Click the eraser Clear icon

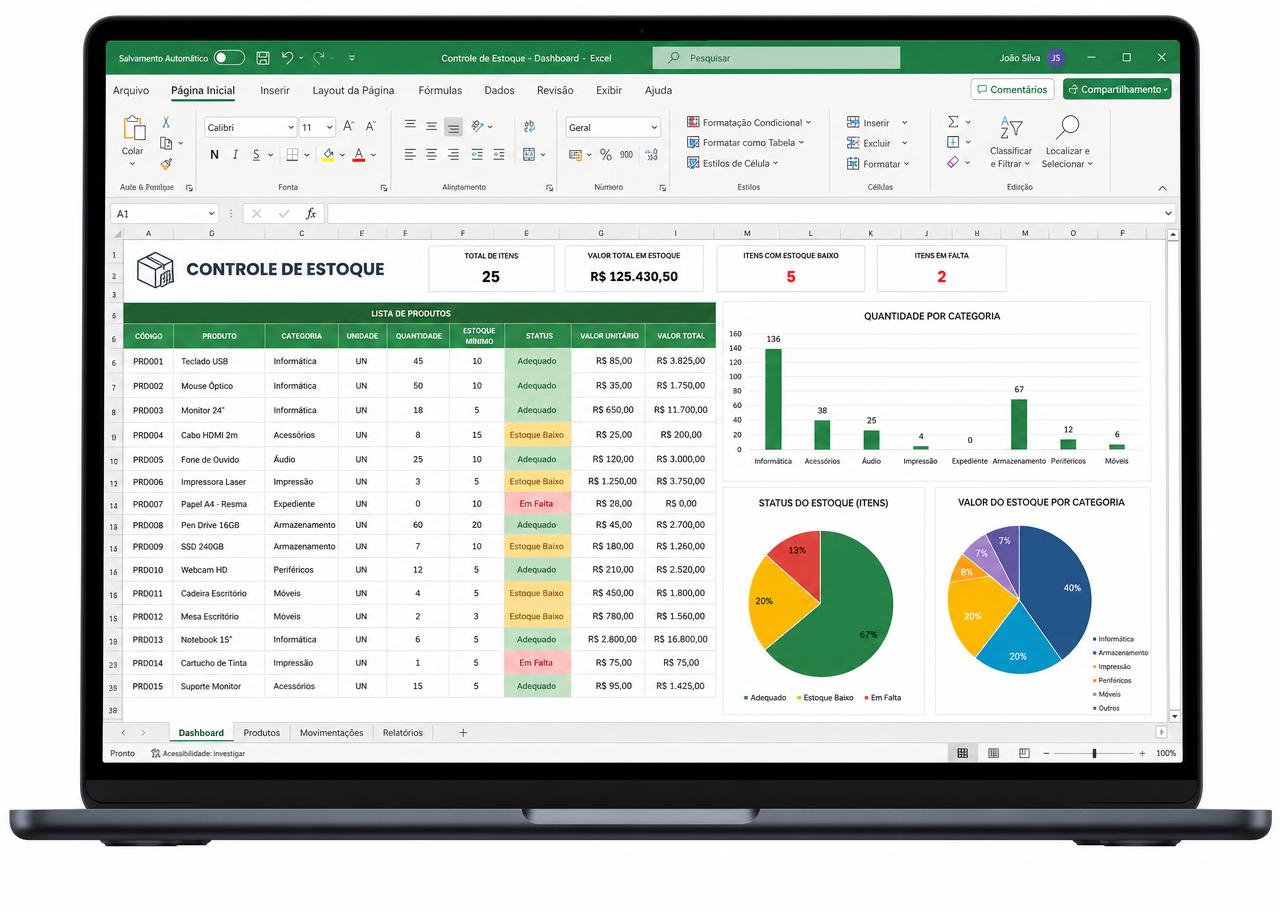[x=953, y=162]
